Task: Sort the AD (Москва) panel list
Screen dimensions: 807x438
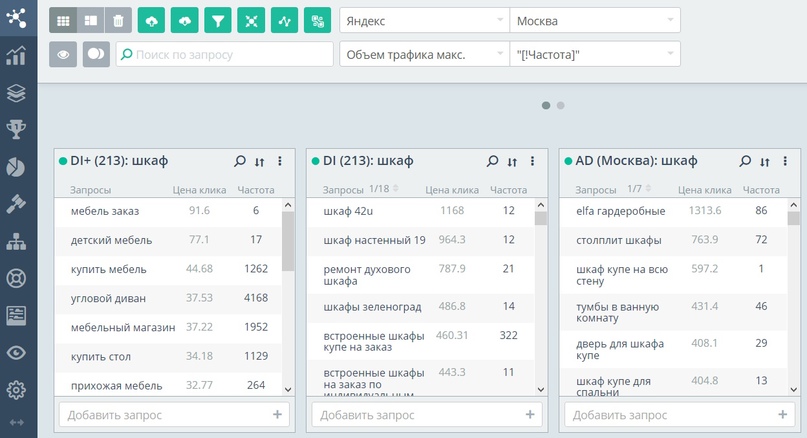Action: 765,162
